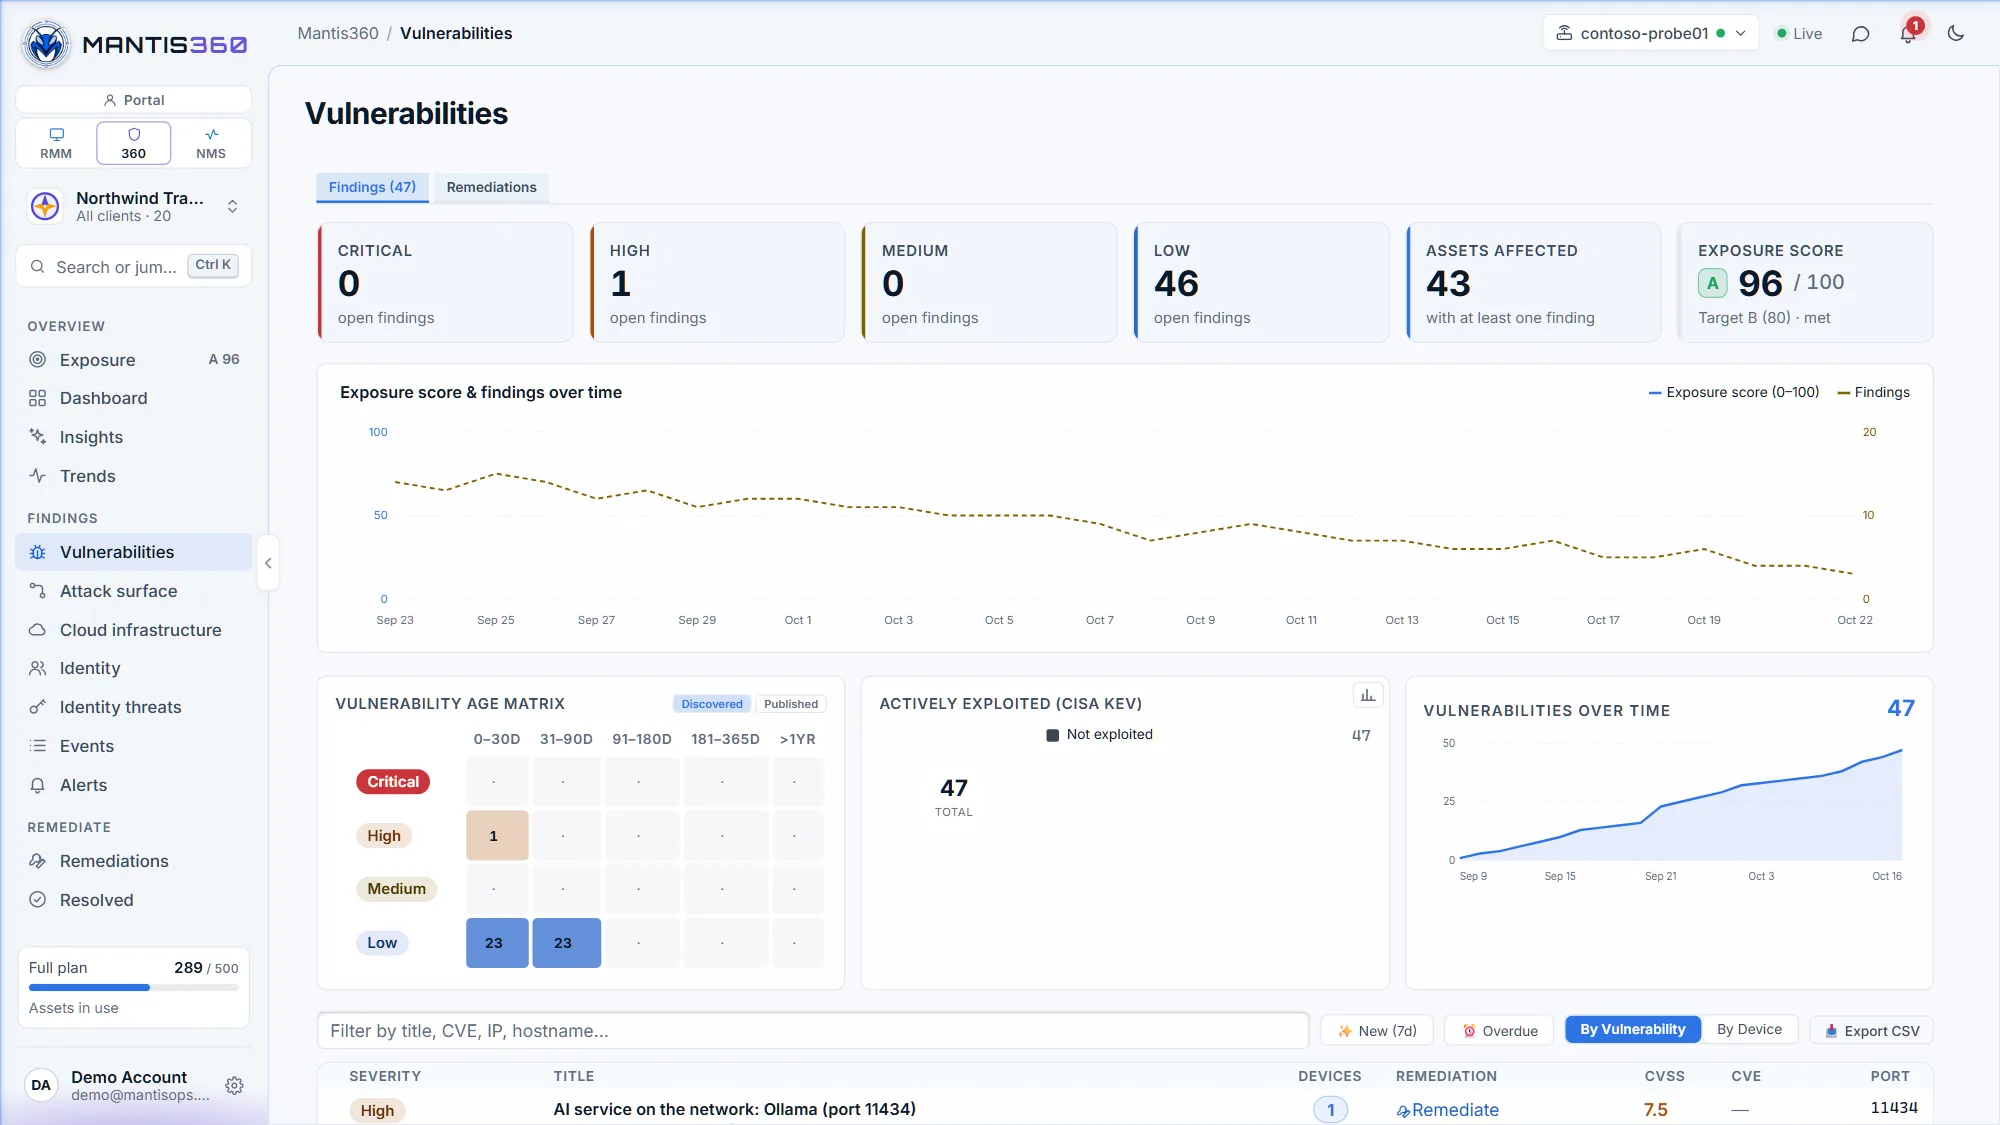Click the Alerts bell icon in sidebar
Screen dimensions: 2000x1125
[x=38, y=785]
